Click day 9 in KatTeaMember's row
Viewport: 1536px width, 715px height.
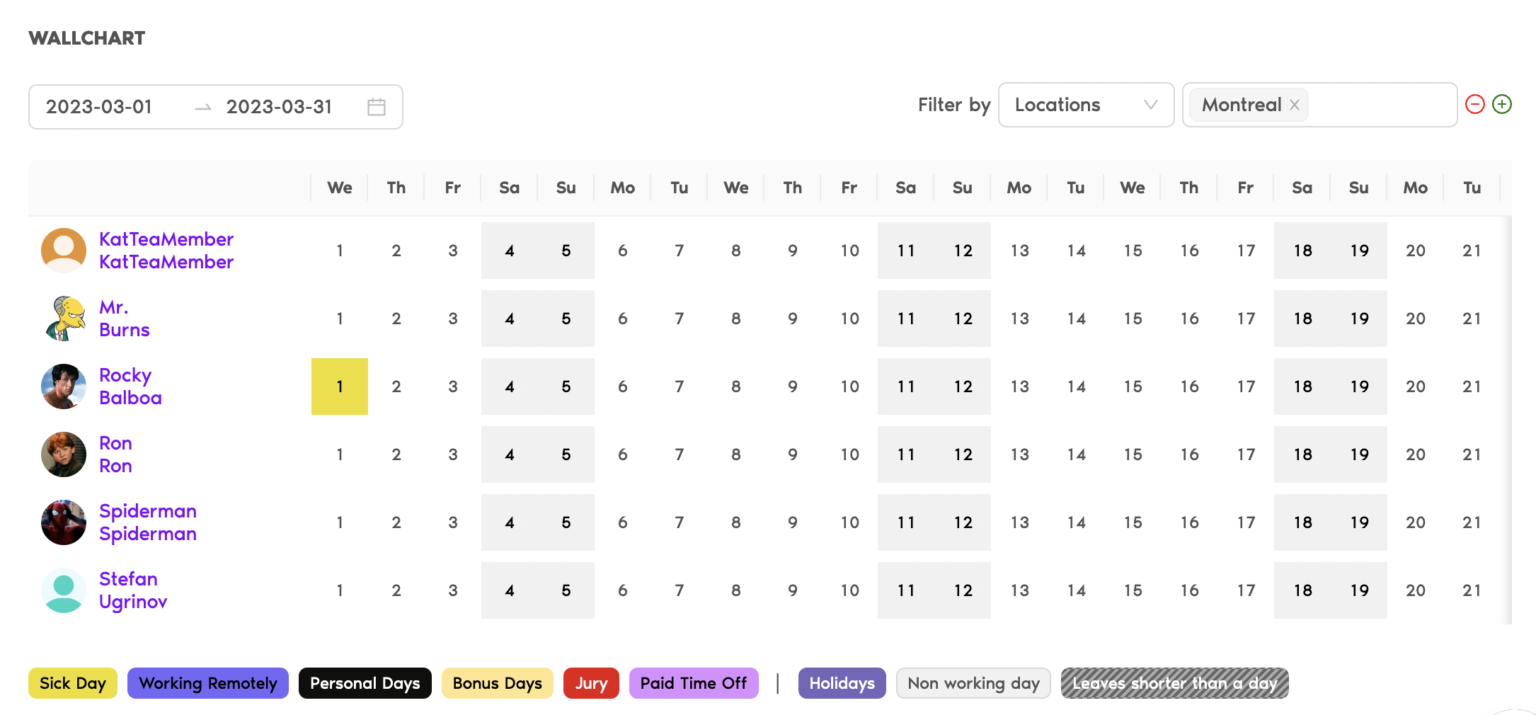792,250
